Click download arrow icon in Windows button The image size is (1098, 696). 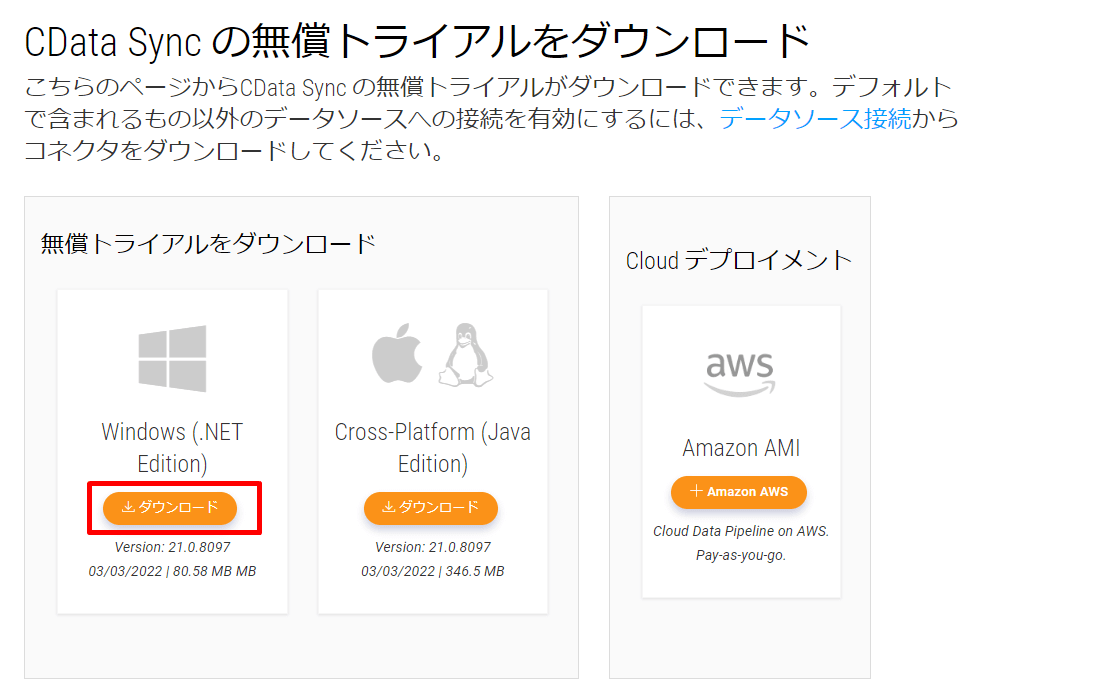click(128, 508)
